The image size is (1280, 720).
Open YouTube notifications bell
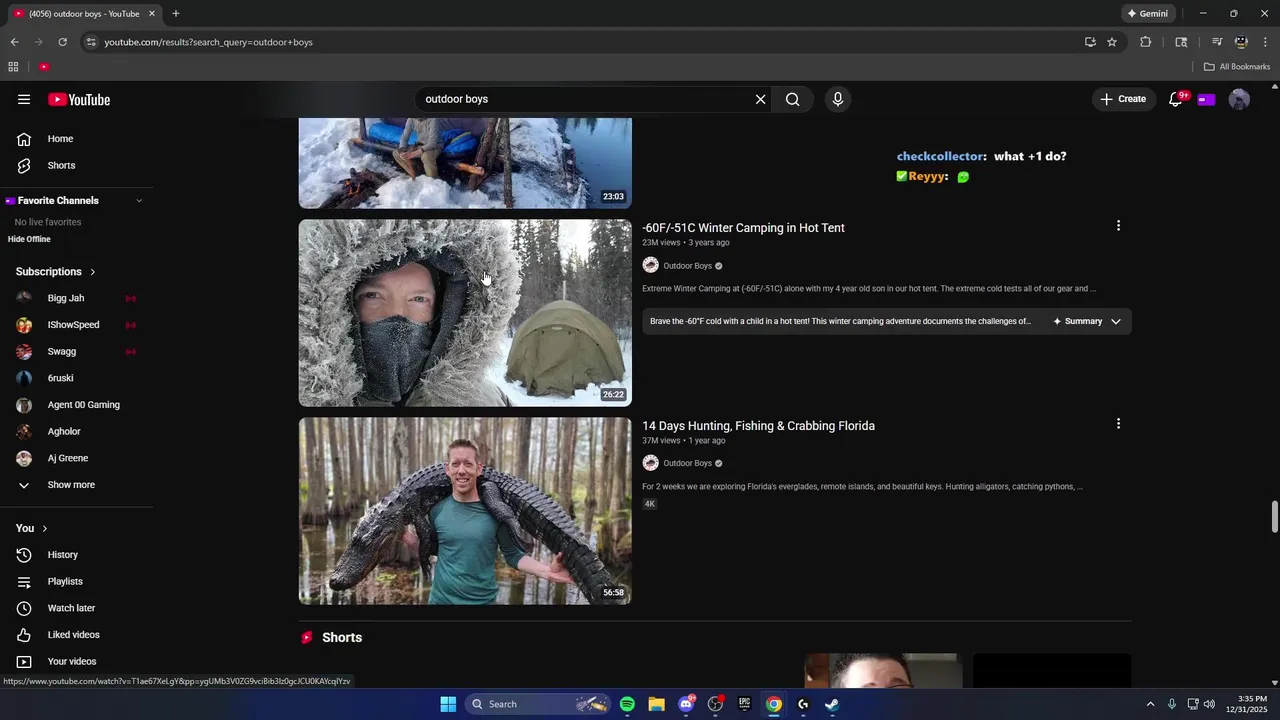point(1176,99)
